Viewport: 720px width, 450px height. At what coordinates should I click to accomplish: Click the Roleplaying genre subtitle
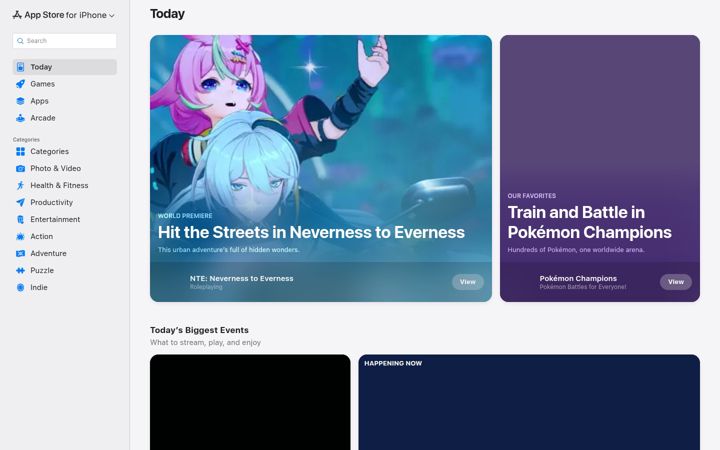(x=206, y=287)
